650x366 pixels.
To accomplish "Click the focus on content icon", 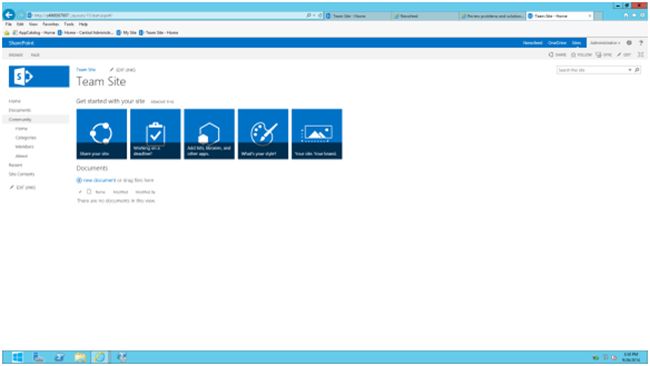I will pyautogui.click(x=640, y=55).
